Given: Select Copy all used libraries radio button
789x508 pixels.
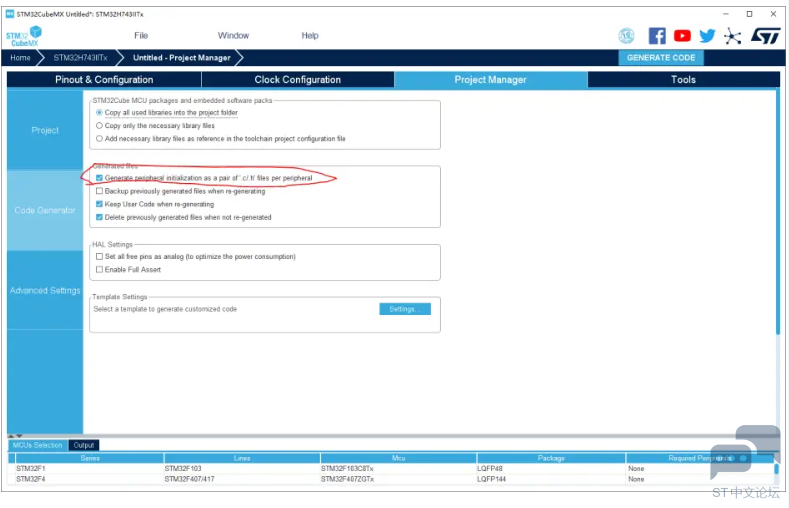Looking at the screenshot, I should pyautogui.click(x=99, y=113).
